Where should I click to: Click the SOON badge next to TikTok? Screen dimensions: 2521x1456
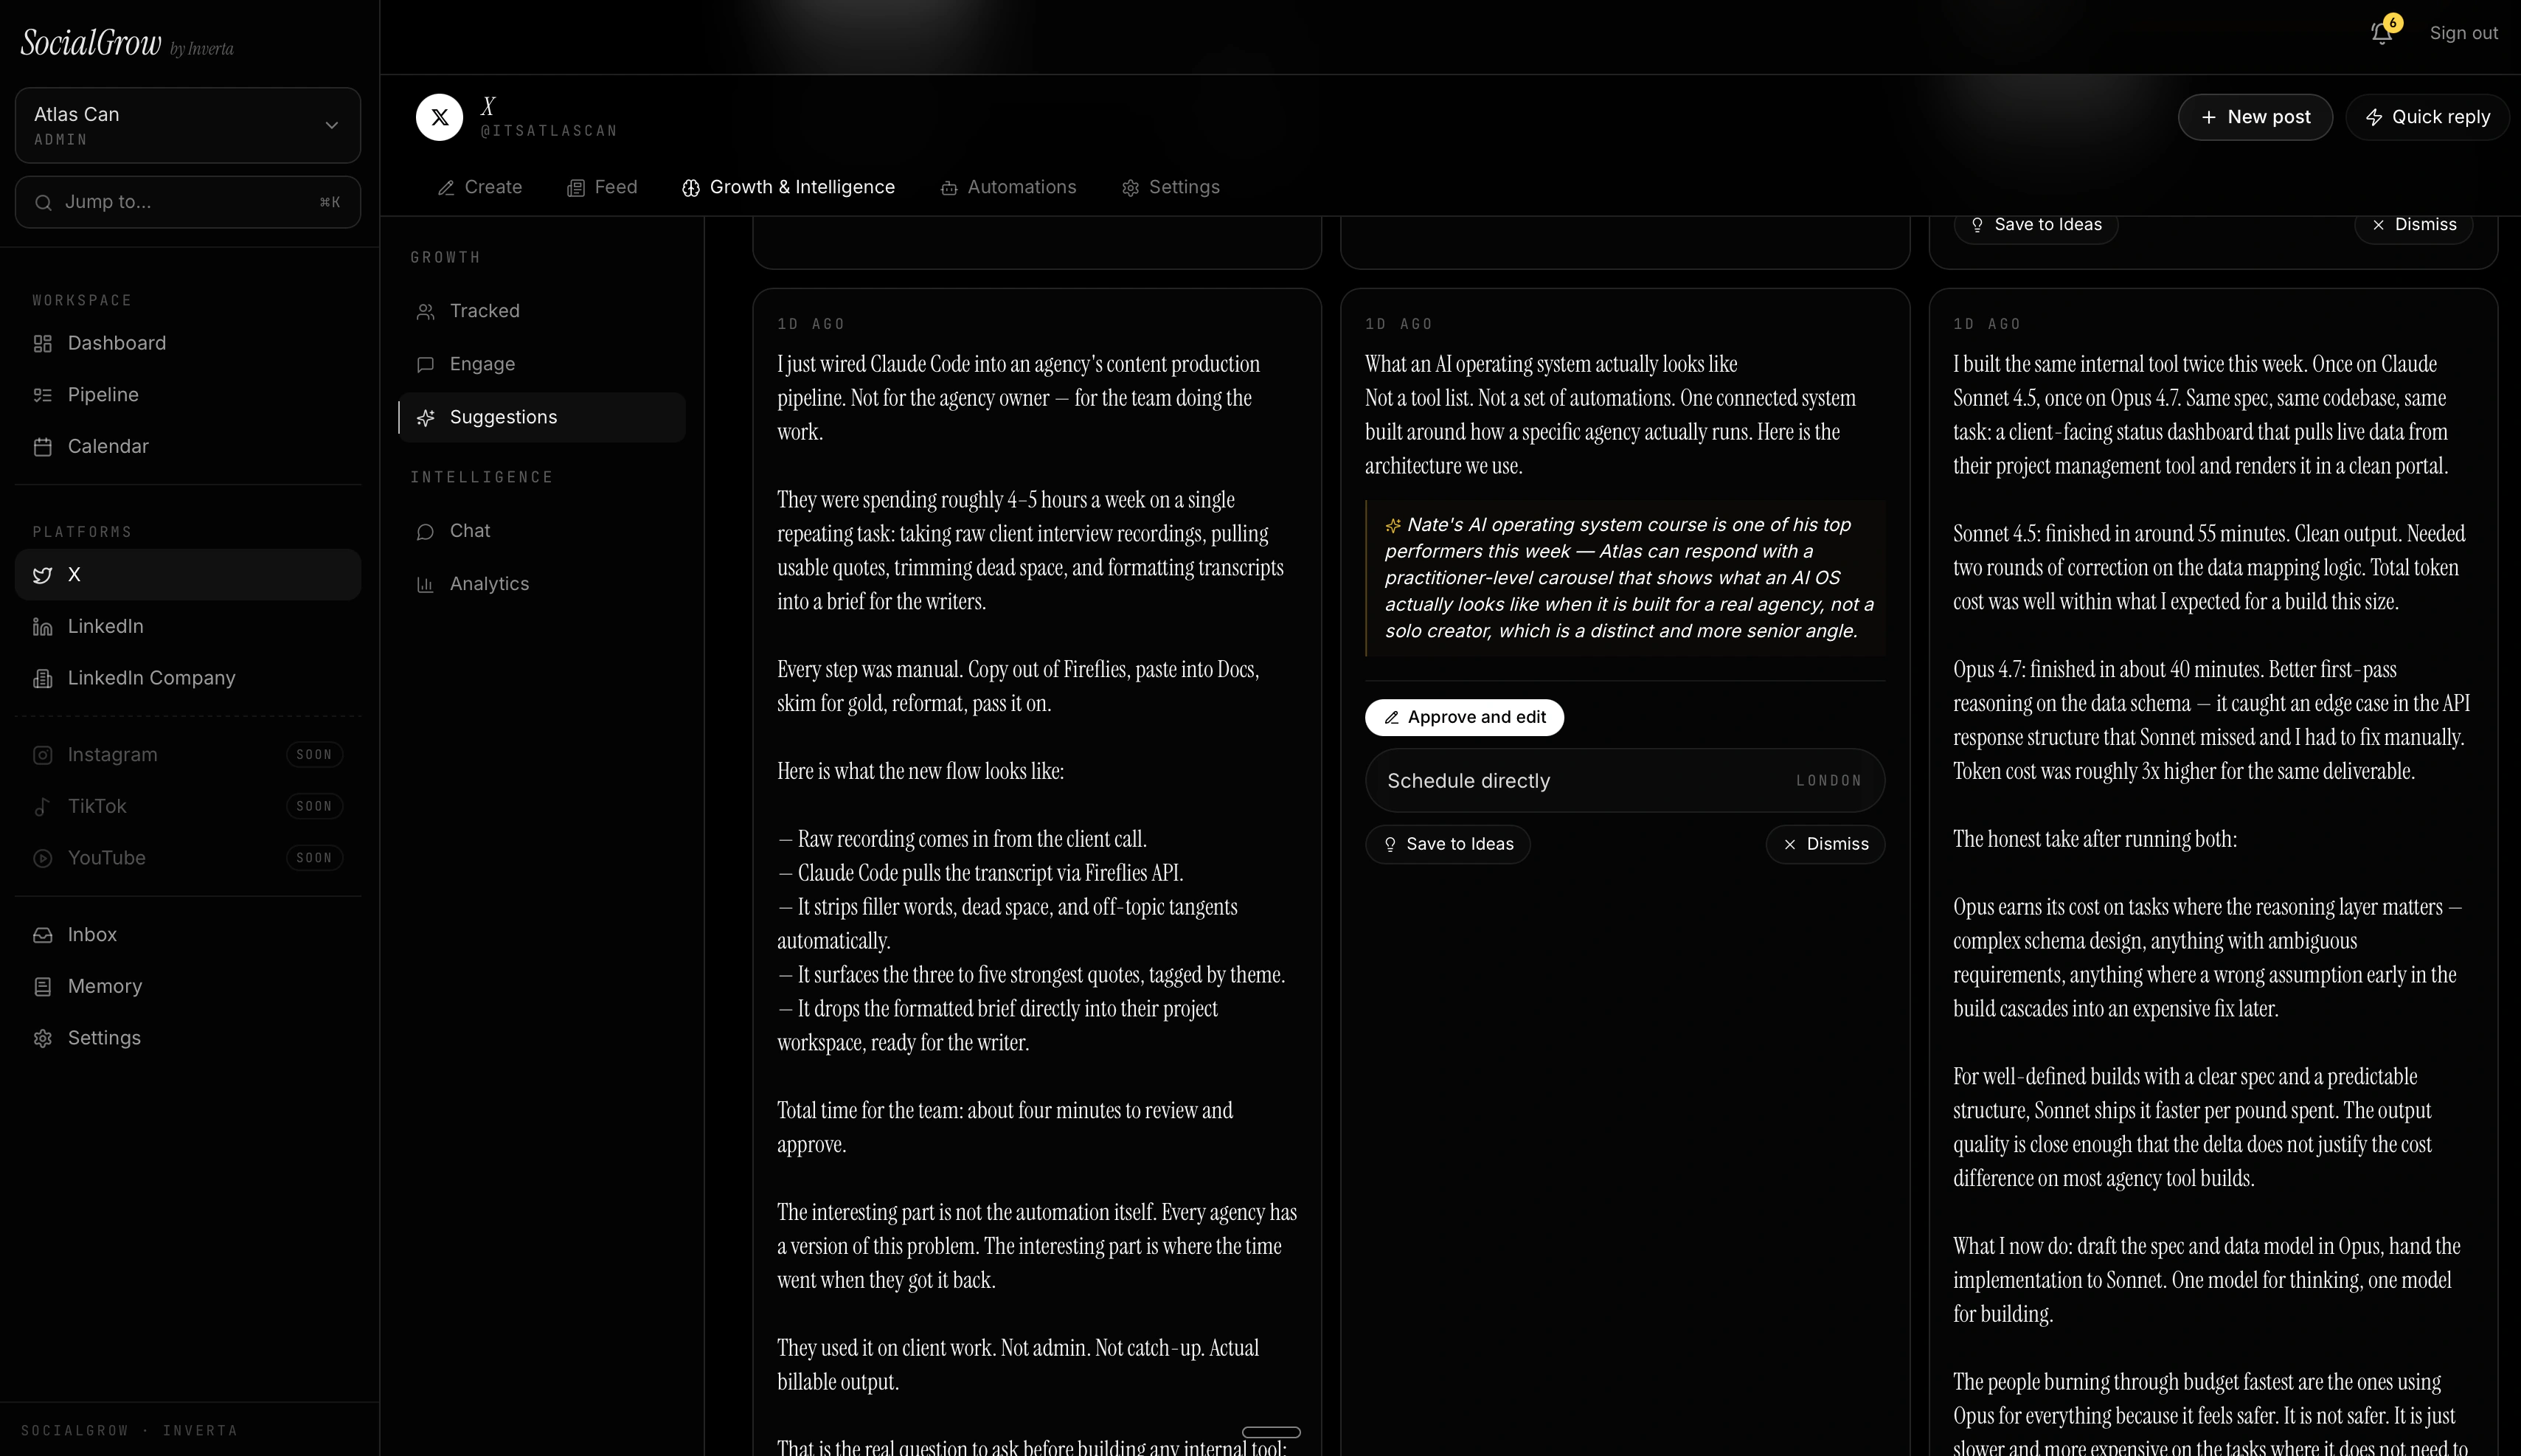(x=314, y=807)
